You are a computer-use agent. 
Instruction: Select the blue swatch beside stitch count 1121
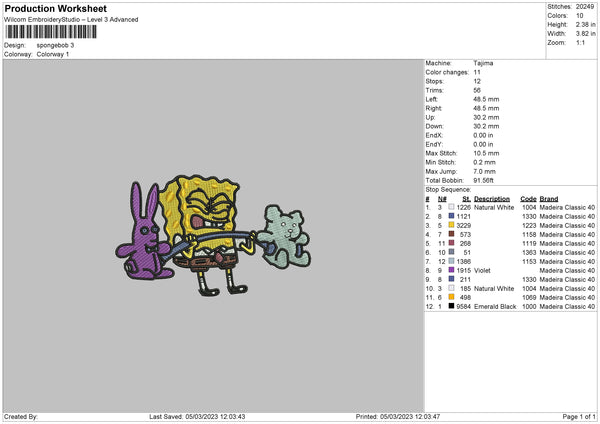coord(451,216)
